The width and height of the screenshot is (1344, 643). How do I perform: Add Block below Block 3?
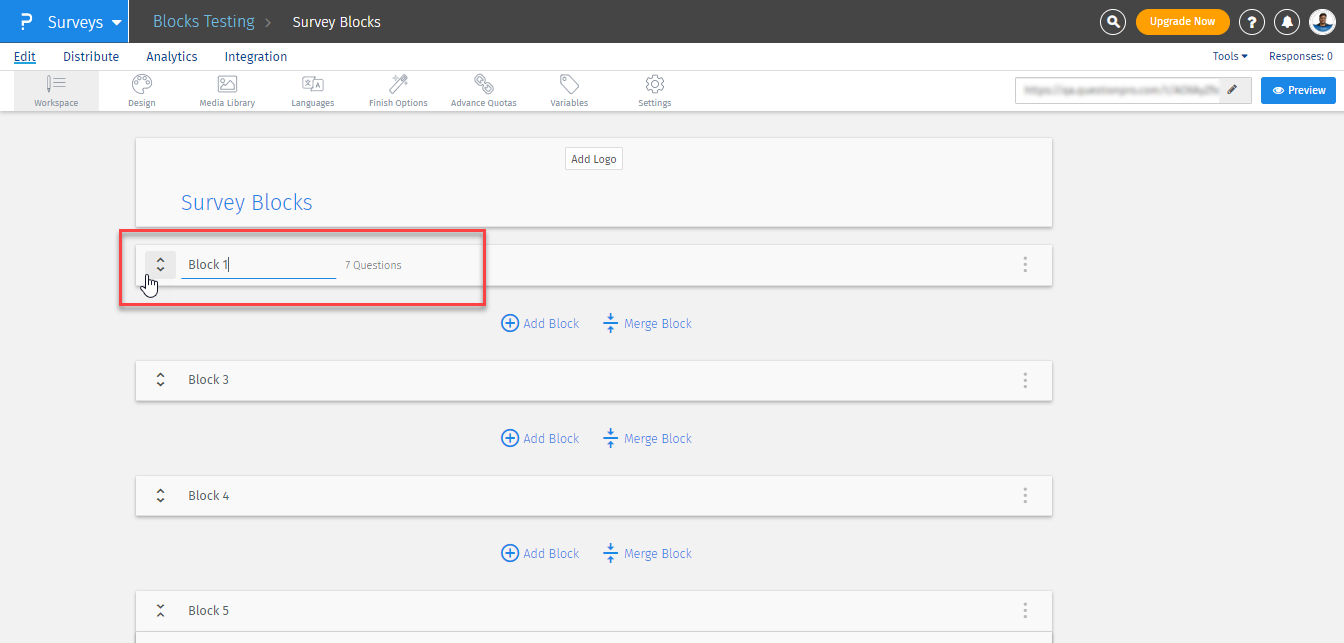click(x=540, y=439)
